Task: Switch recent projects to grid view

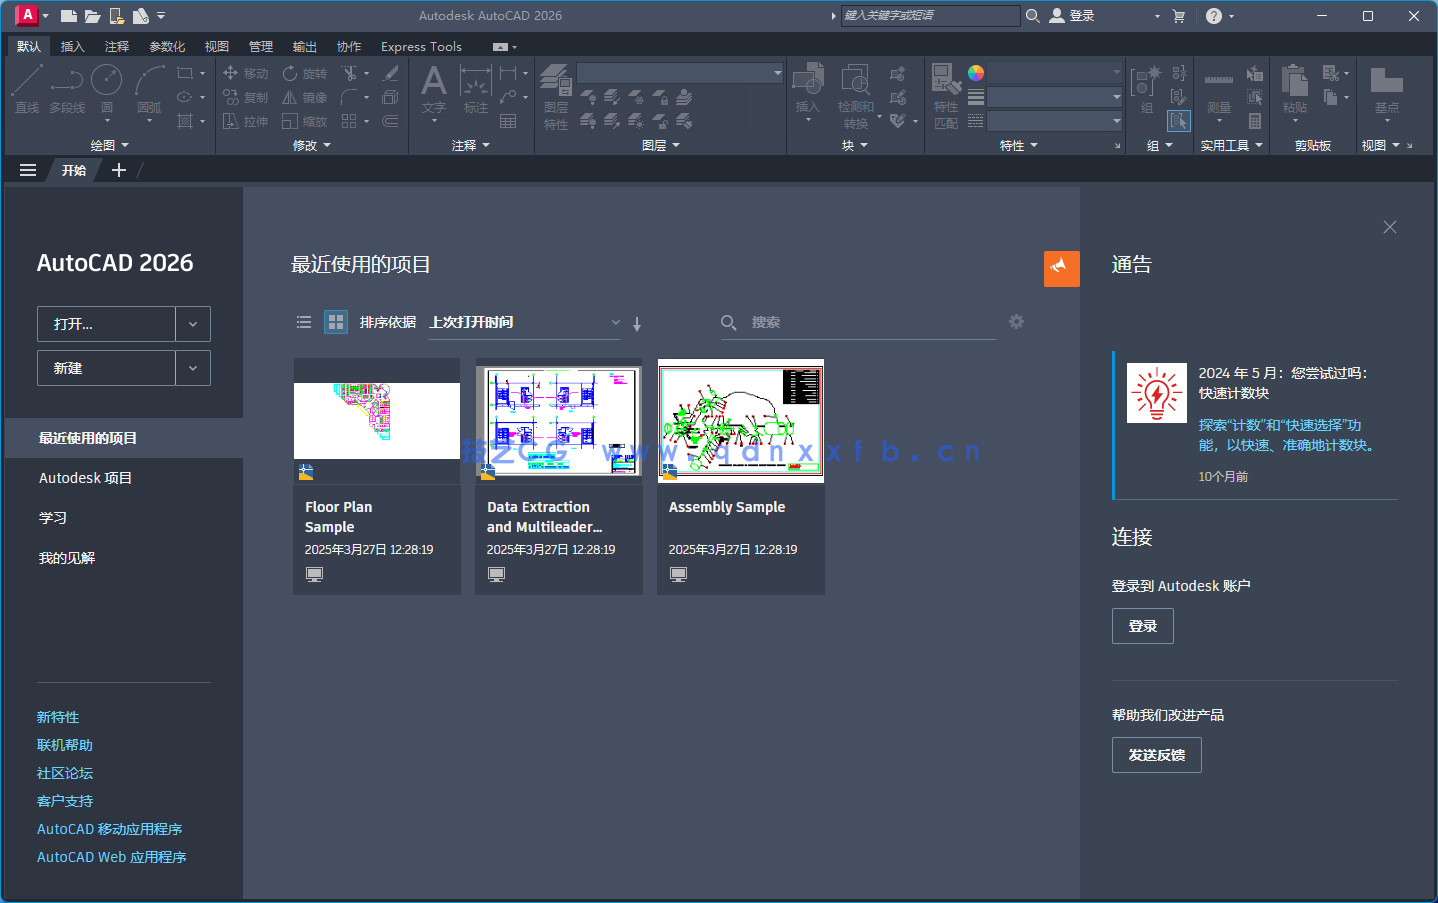Action: pos(335,322)
